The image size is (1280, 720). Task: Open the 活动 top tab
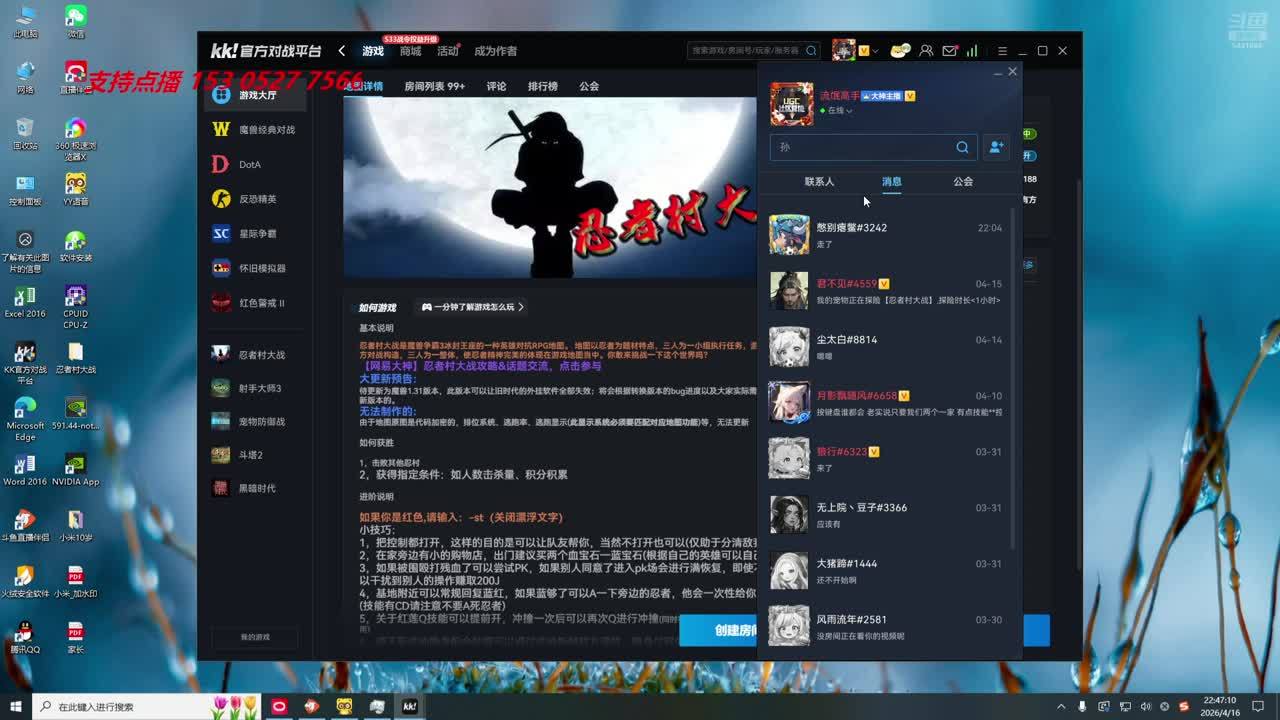(x=447, y=51)
